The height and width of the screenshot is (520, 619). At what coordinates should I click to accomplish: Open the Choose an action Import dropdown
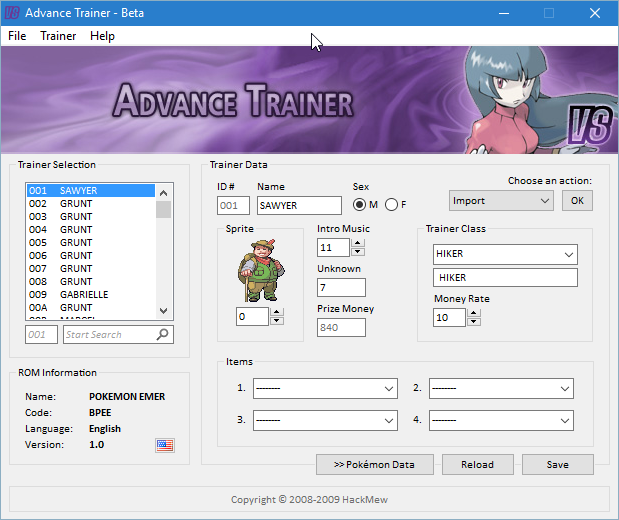click(501, 201)
